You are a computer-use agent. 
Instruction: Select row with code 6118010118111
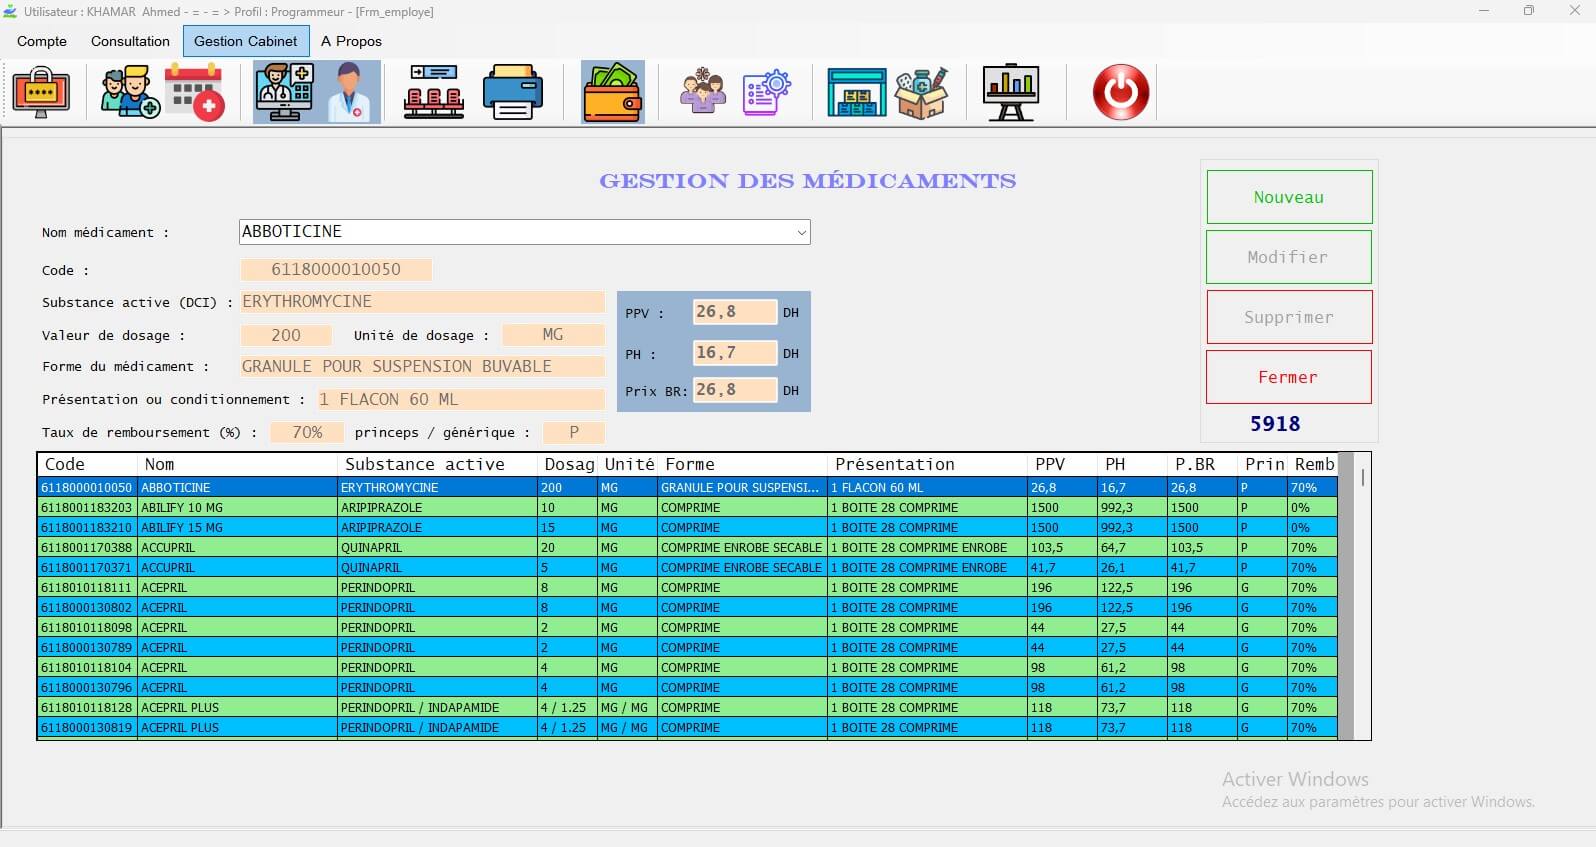[x=687, y=587]
